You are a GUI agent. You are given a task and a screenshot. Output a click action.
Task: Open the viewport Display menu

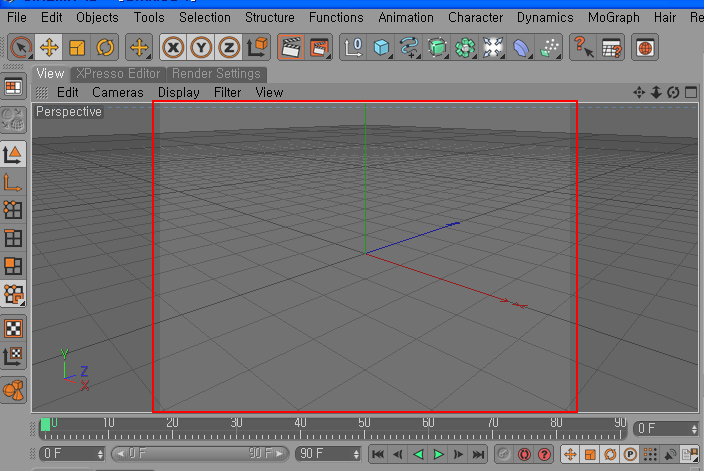178,92
